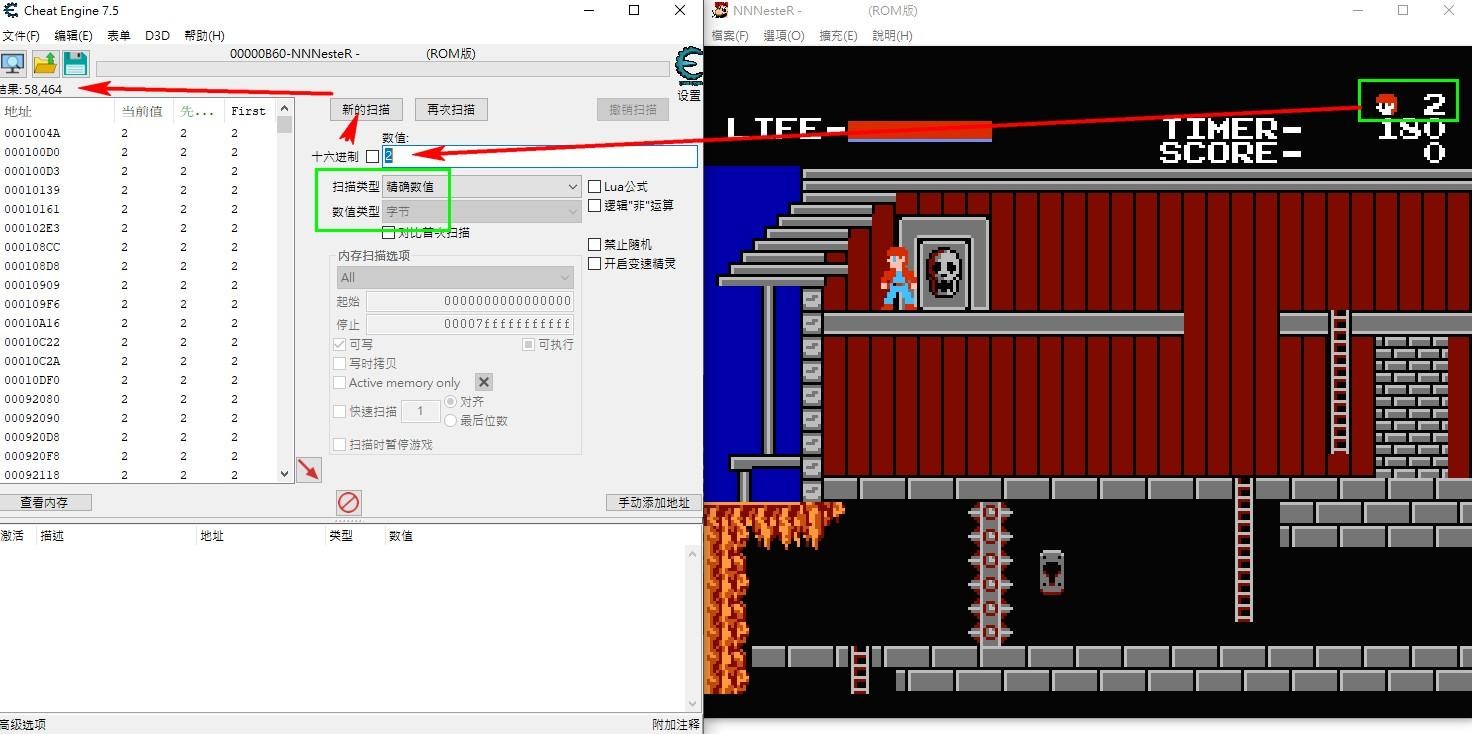The width and height of the screenshot is (1472, 734).
Task: Click 附加注释 at the bottom right
Action: point(676,725)
